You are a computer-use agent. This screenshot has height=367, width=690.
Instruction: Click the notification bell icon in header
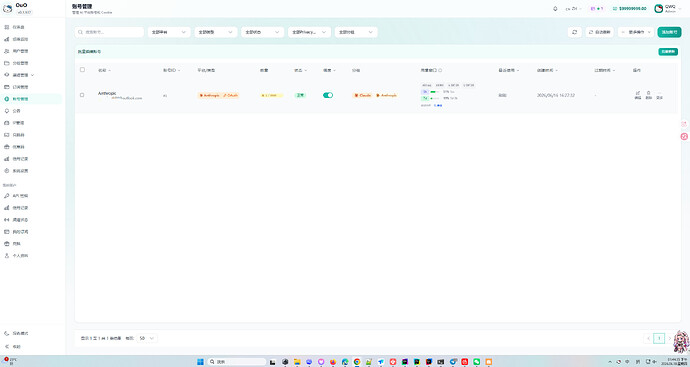(x=555, y=8)
